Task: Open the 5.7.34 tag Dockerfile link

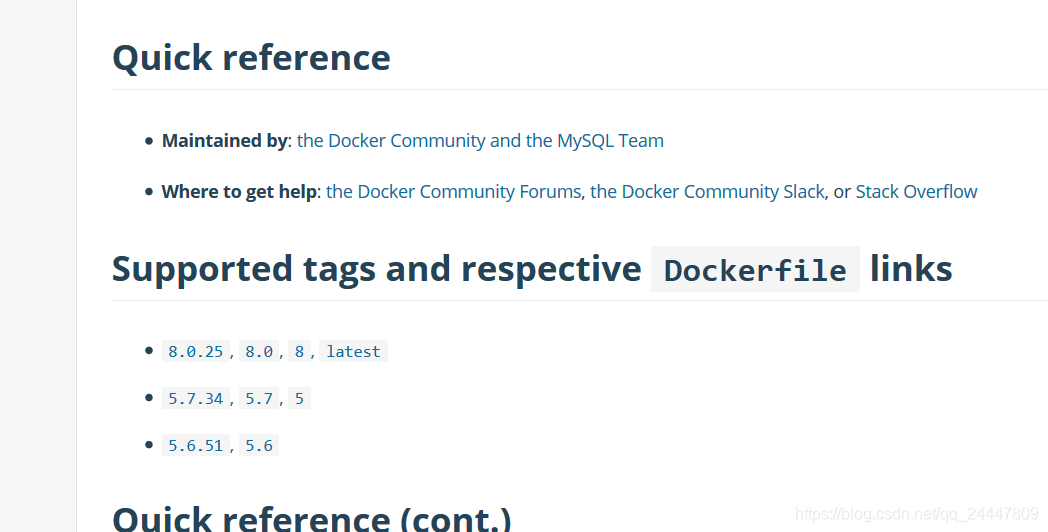Action: point(196,398)
